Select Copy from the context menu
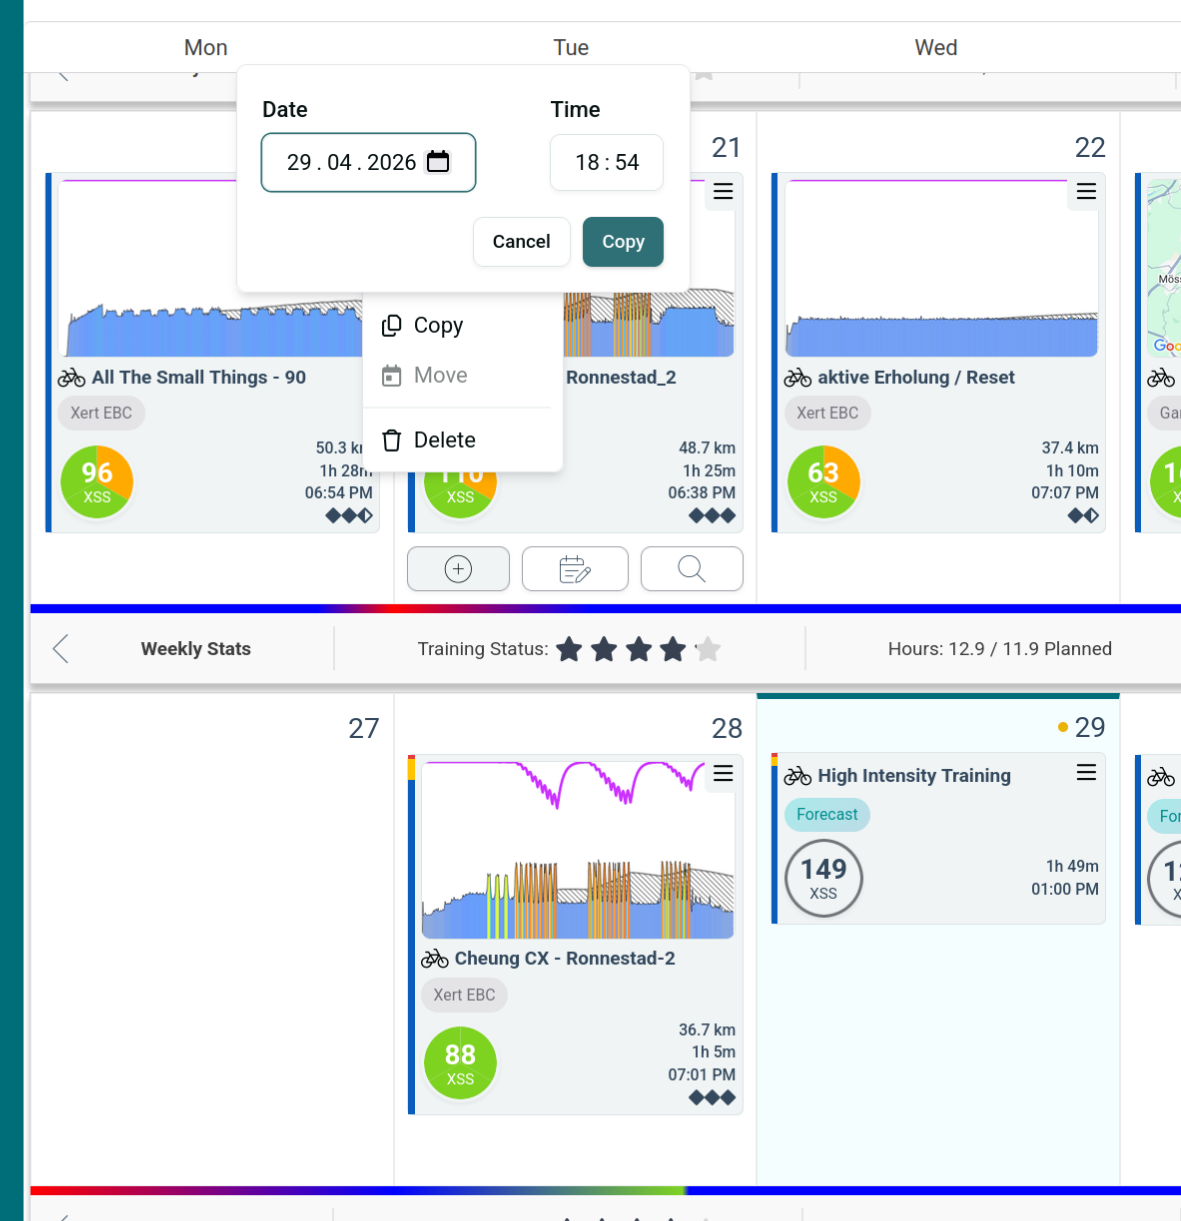The image size is (1181, 1221). [x=437, y=326]
